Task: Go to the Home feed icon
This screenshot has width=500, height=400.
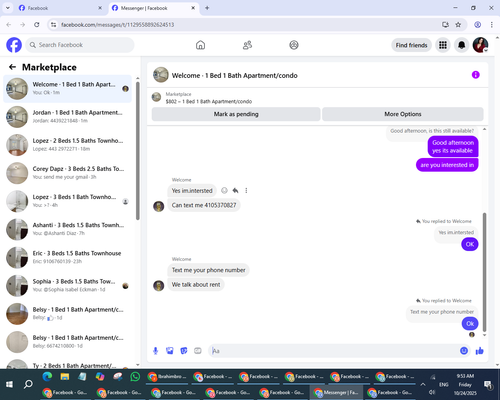Action: (x=200, y=45)
